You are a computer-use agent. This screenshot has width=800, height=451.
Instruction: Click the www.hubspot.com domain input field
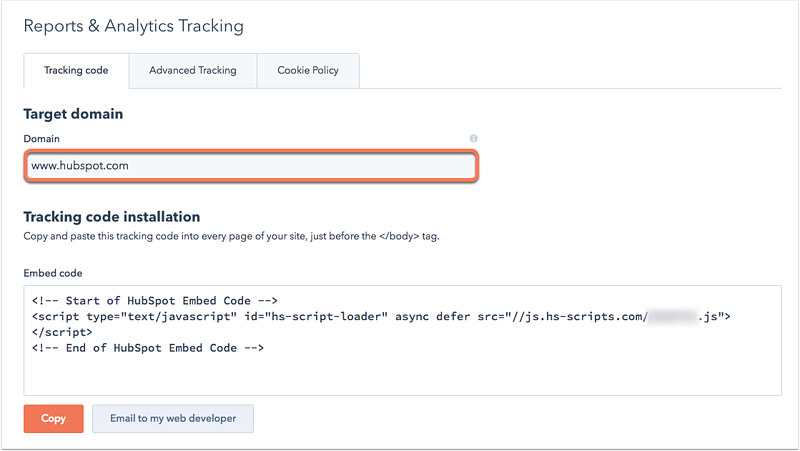[x=250, y=166]
